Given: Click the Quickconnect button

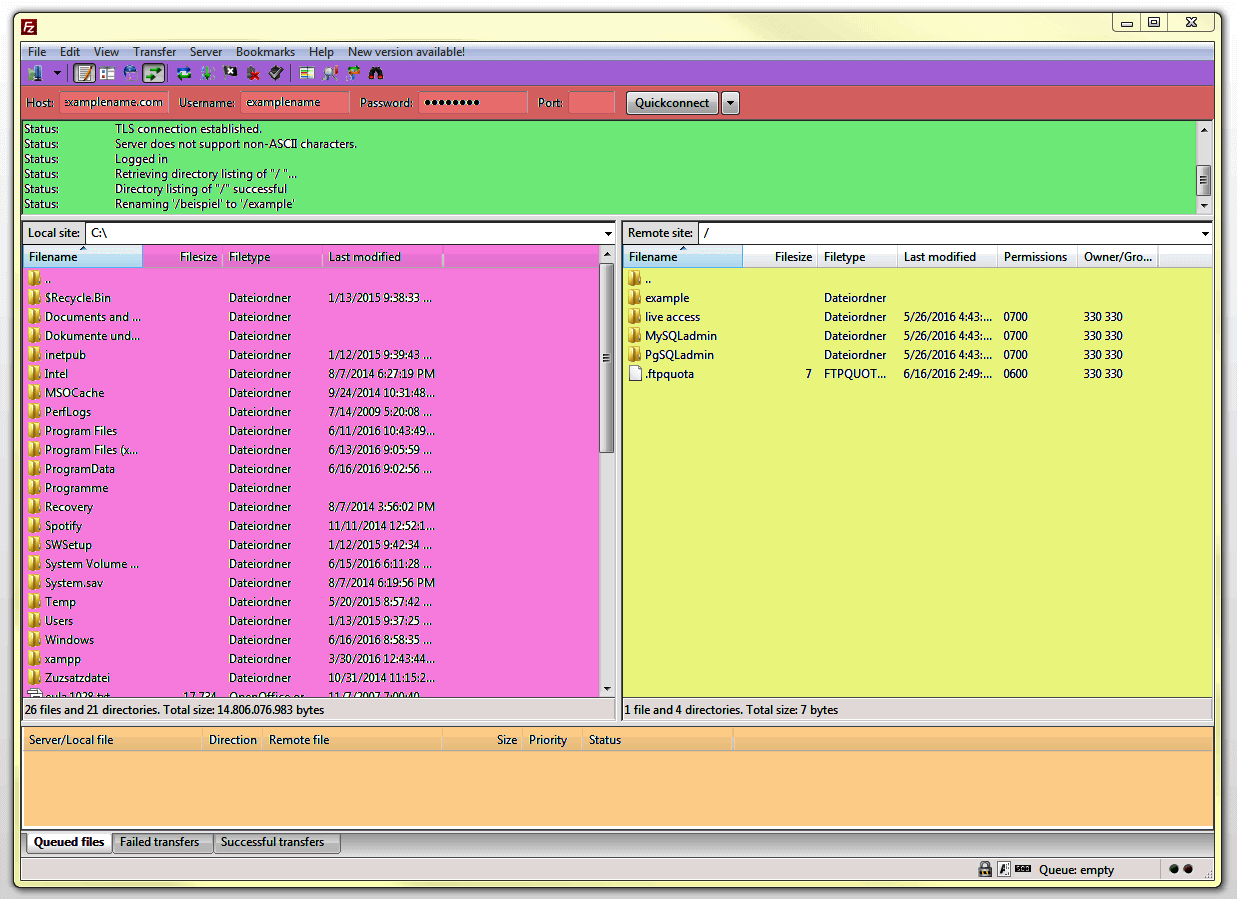Looking at the screenshot, I should click(x=672, y=103).
